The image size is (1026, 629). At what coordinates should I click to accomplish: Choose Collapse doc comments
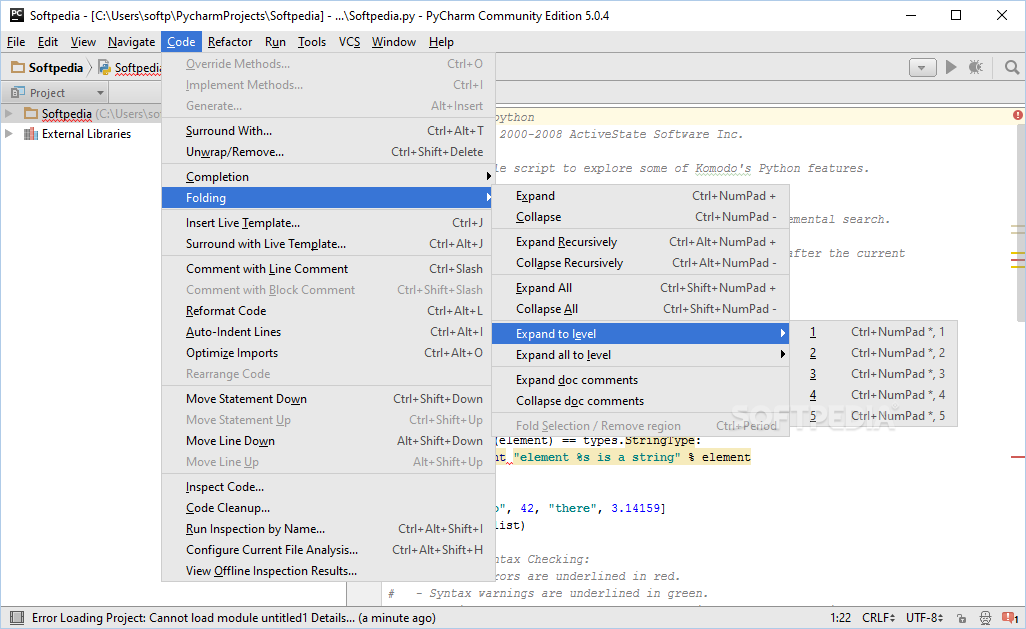[641, 401]
